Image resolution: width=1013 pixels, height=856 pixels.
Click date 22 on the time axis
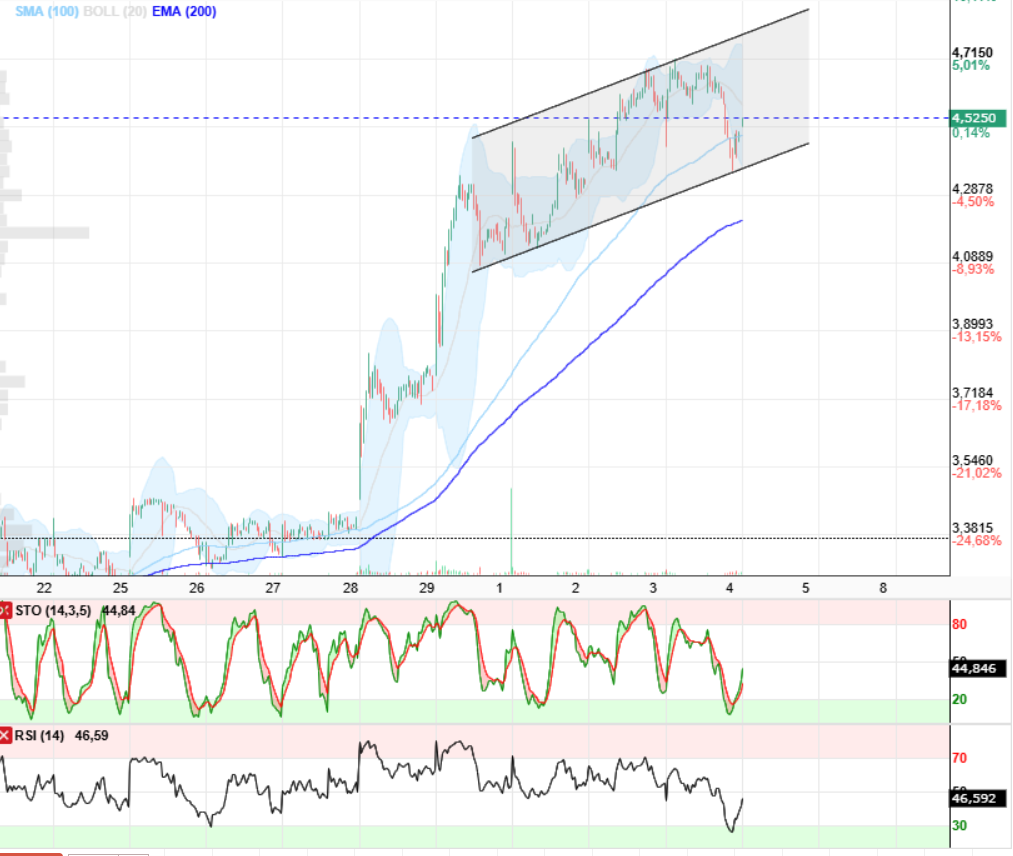coord(44,588)
